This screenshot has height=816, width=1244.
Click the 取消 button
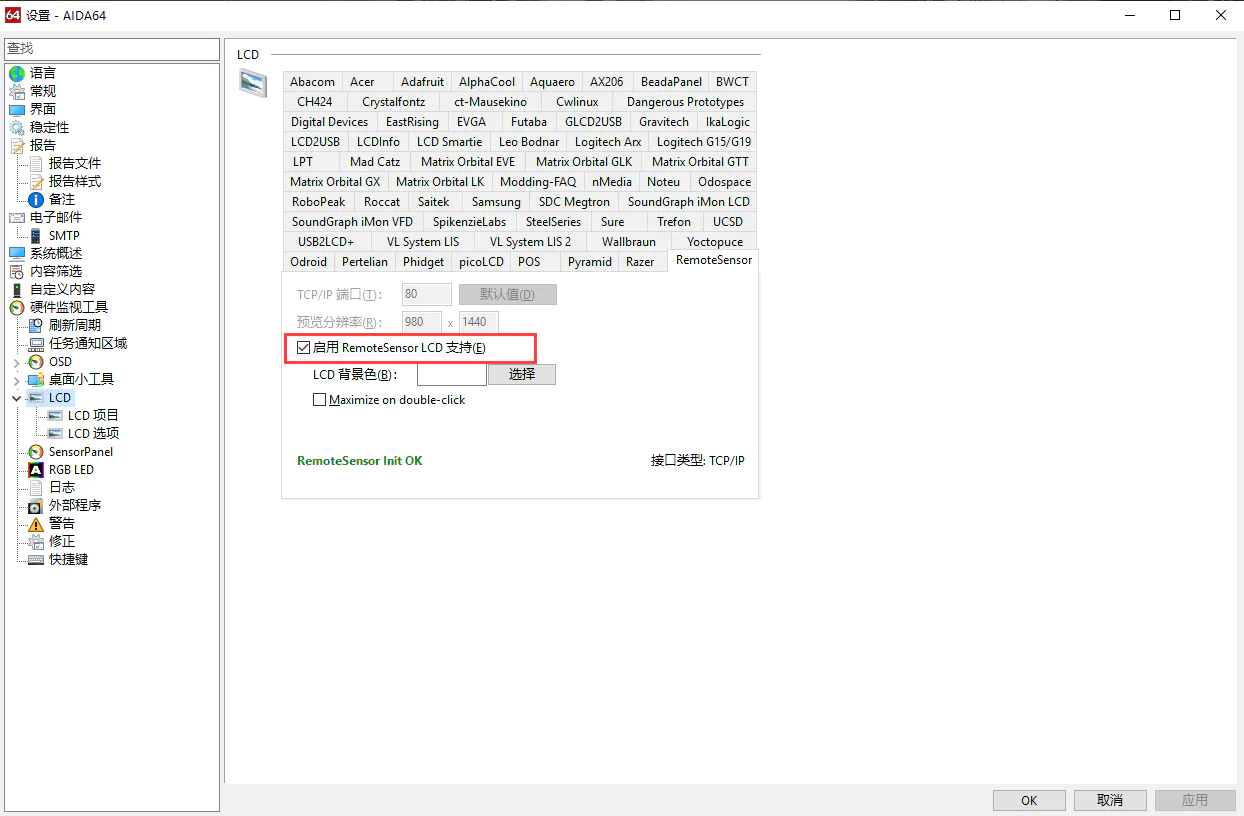[x=1110, y=800]
